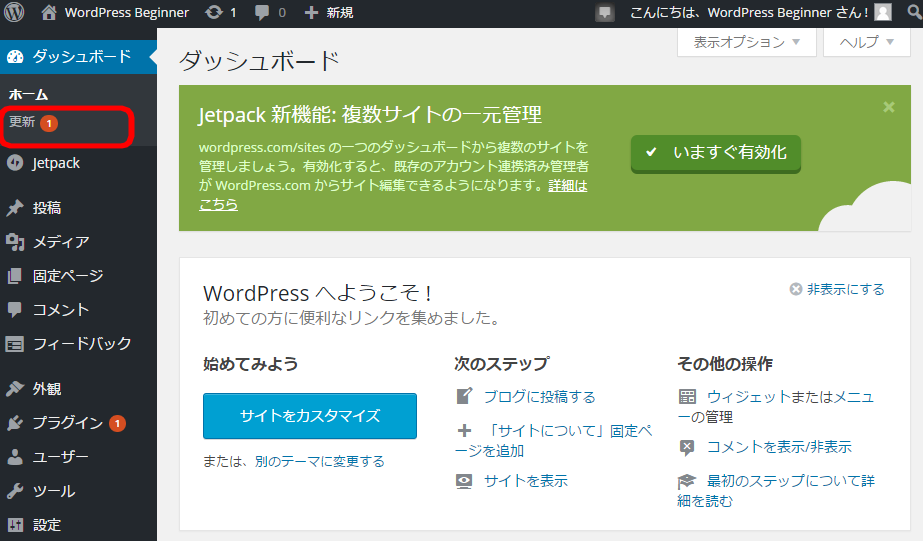Click the サイトをカスタマイズ button
This screenshot has width=923, height=541.
[x=310, y=416]
